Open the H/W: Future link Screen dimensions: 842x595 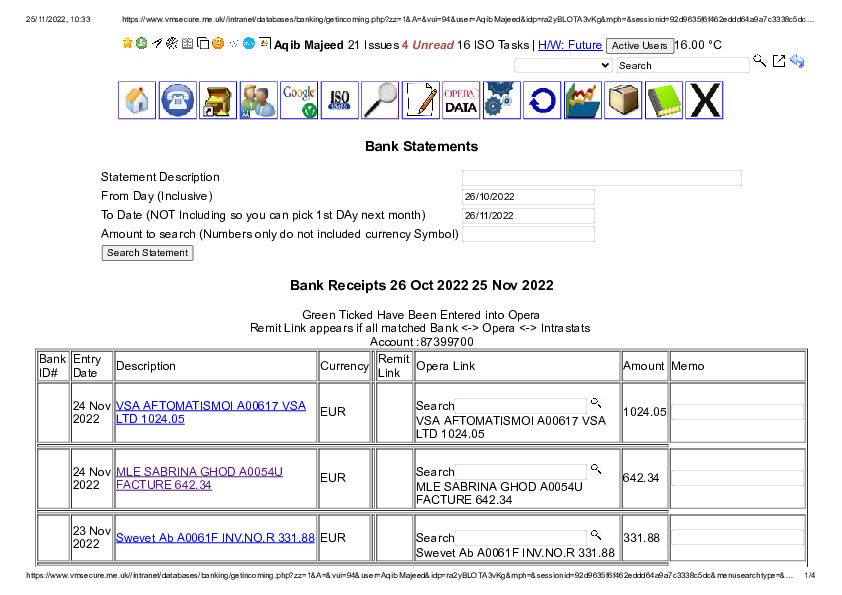(570, 45)
